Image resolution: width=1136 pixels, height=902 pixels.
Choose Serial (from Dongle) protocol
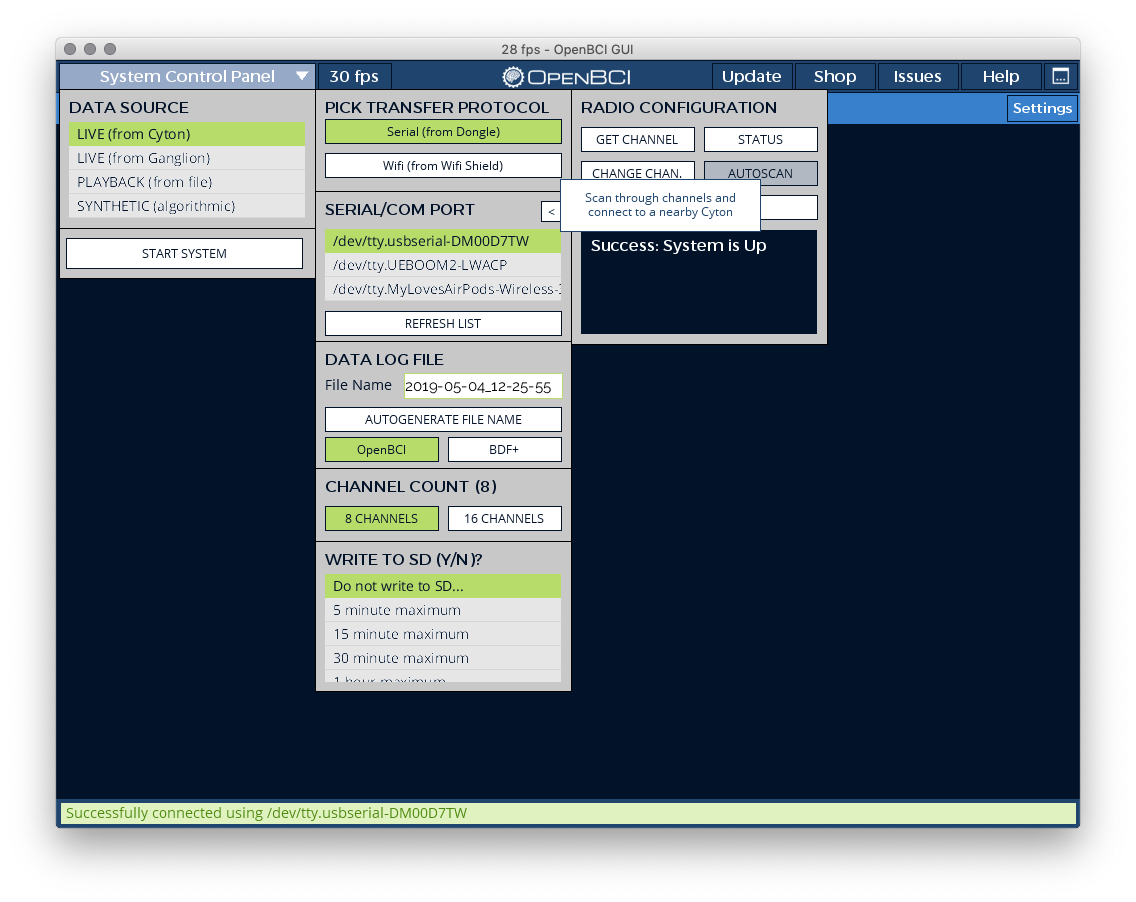(x=443, y=132)
